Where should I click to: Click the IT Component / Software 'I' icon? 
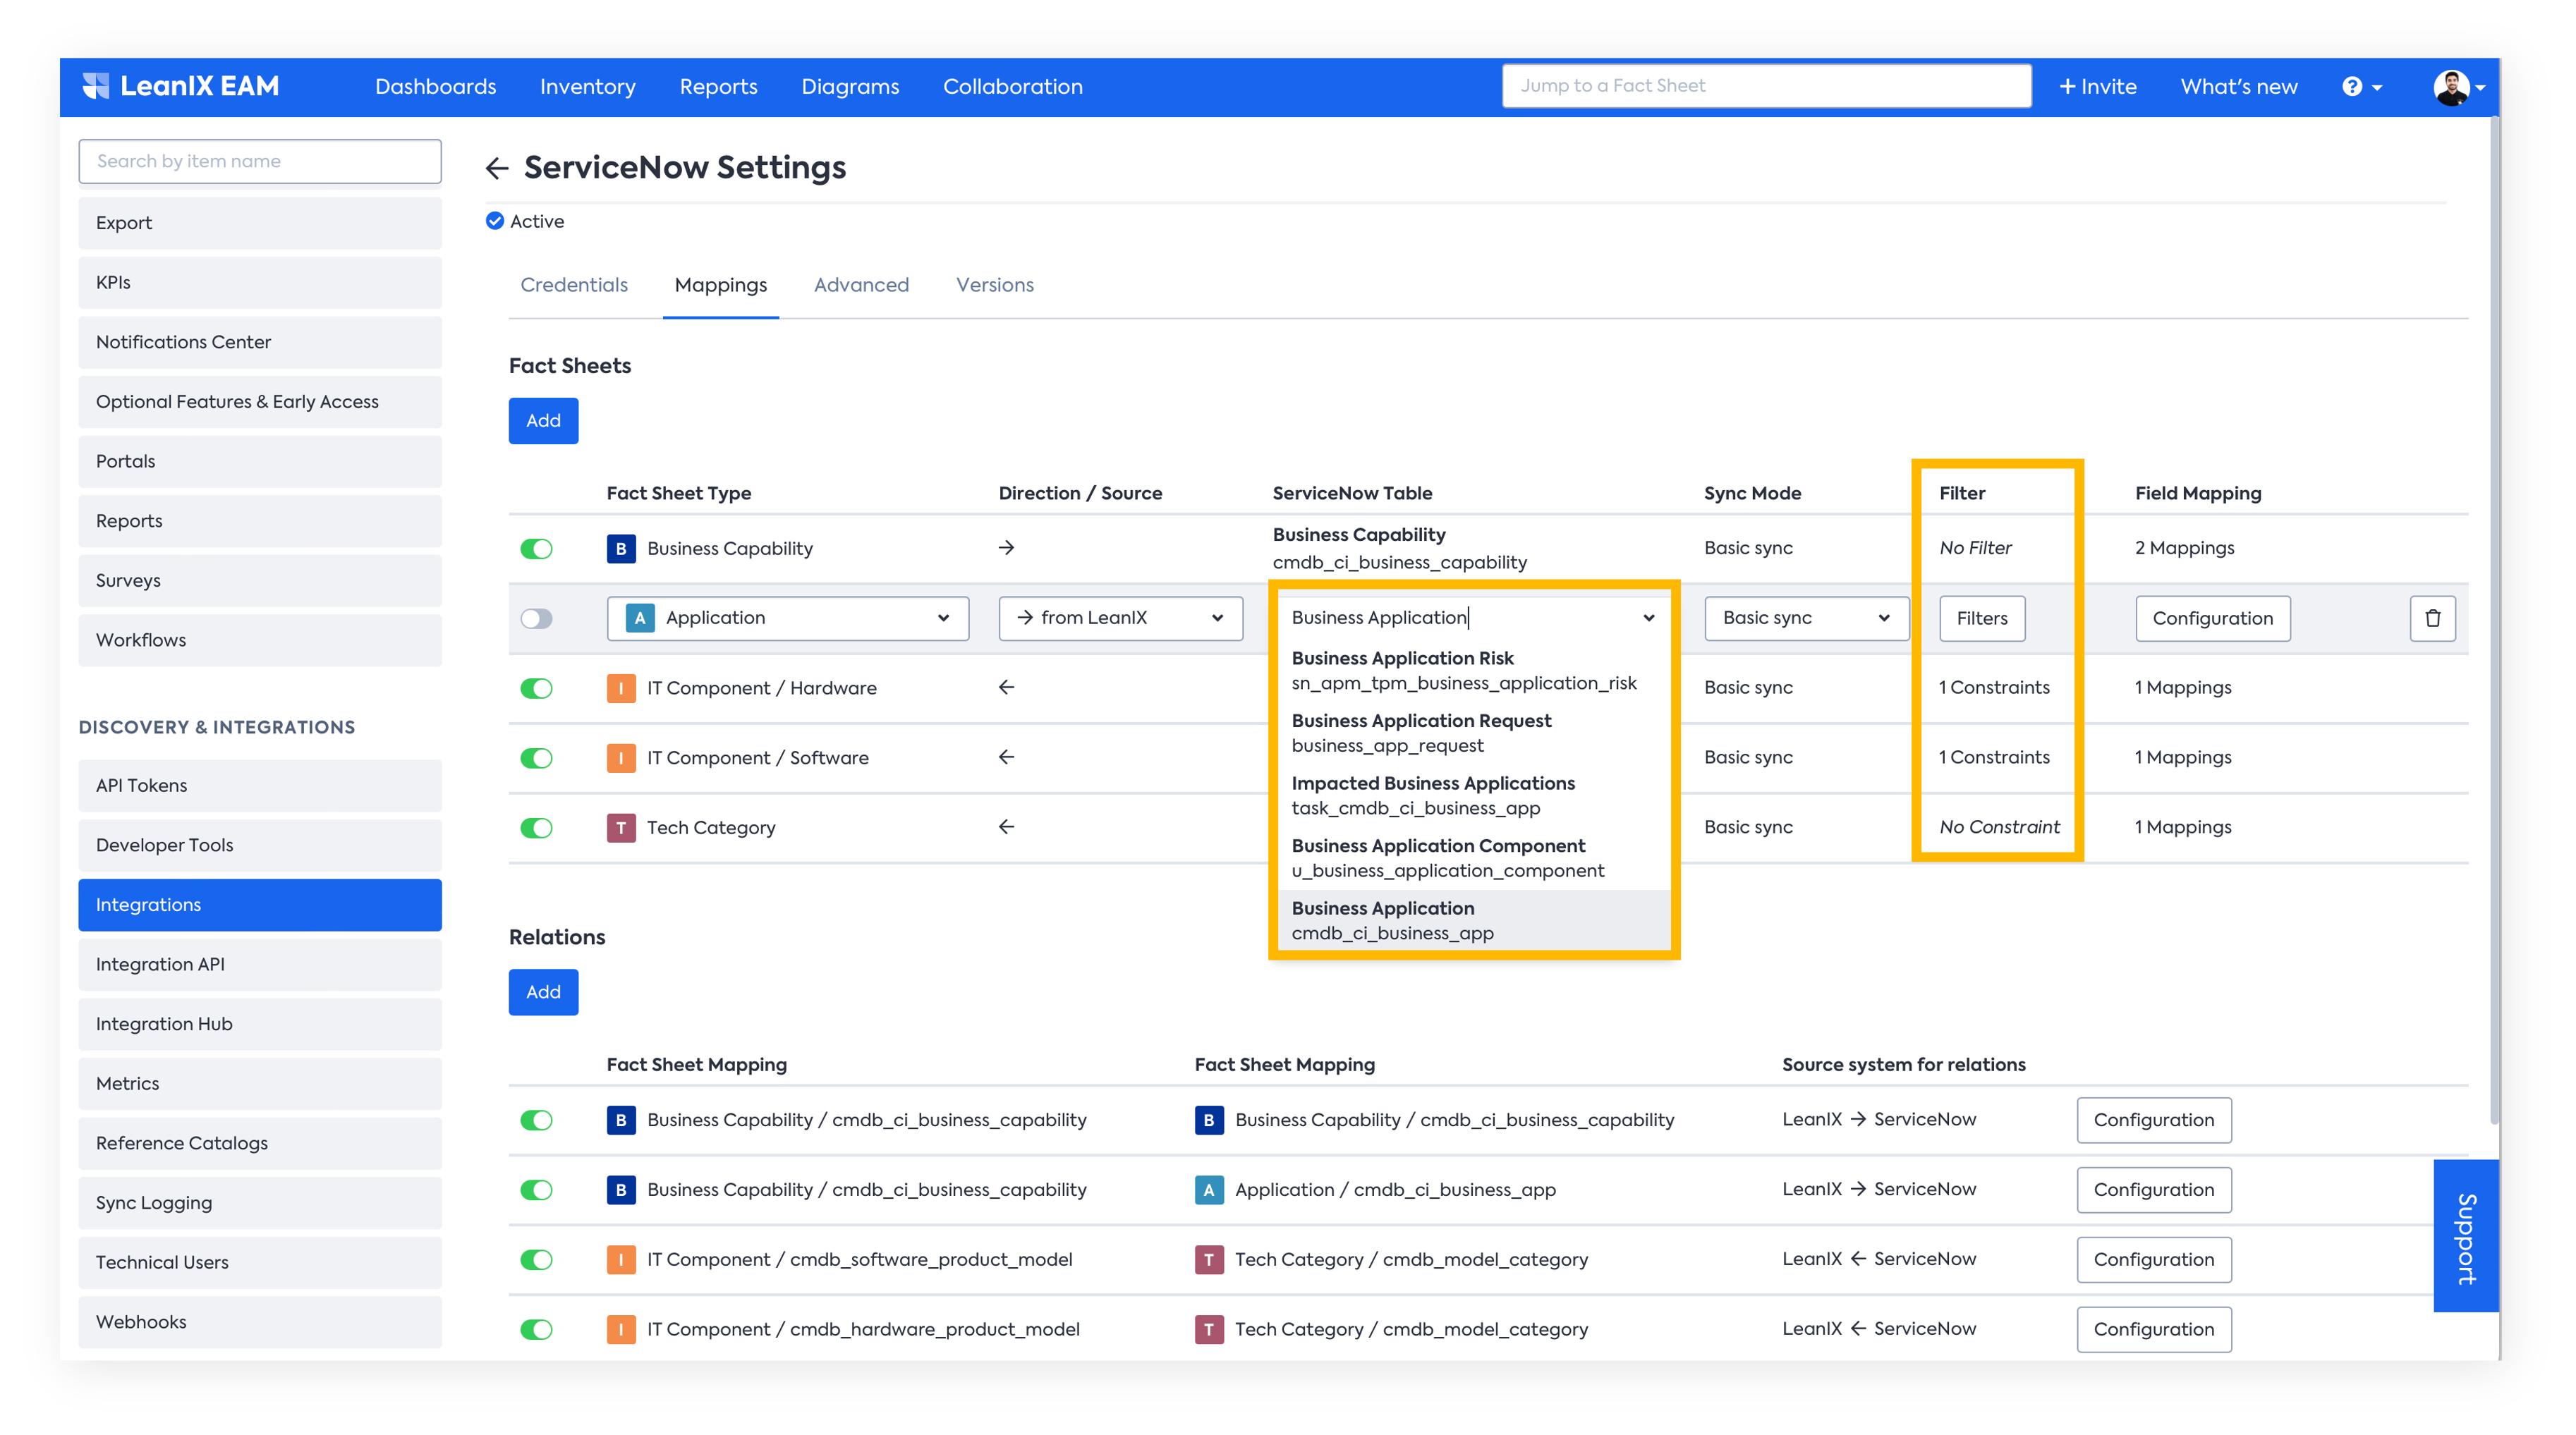click(621, 758)
